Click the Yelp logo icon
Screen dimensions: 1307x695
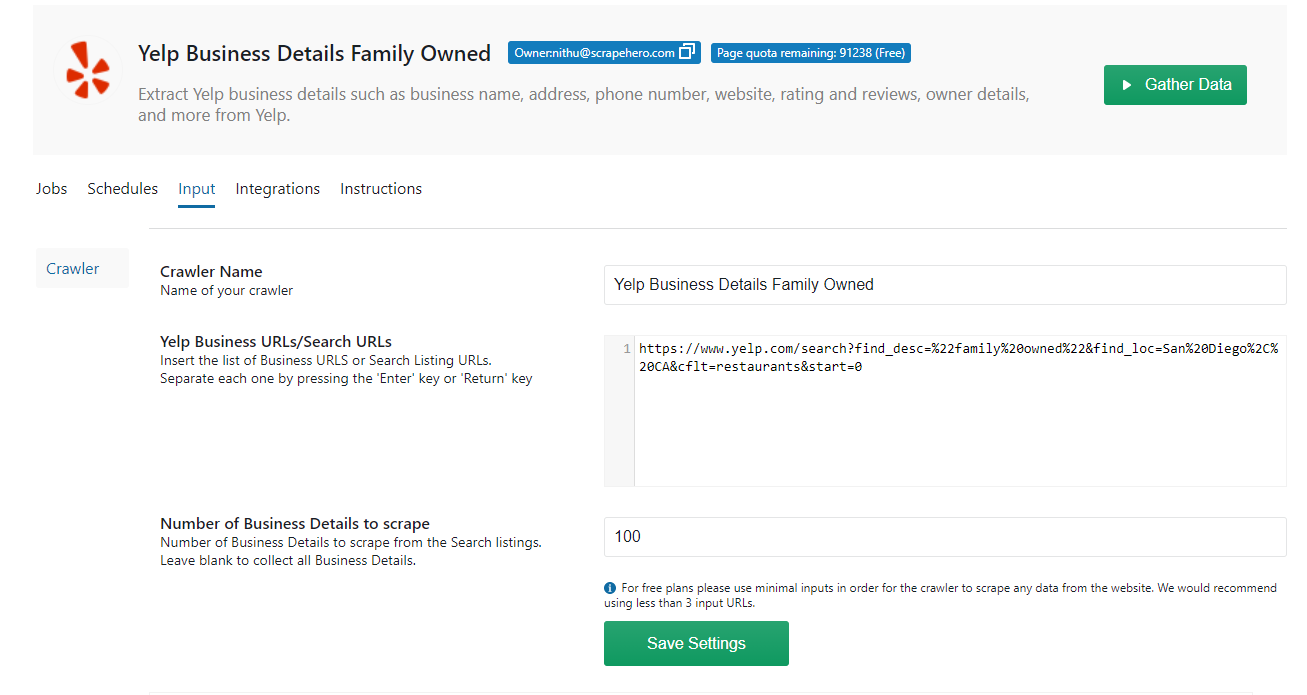click(88, 70)
